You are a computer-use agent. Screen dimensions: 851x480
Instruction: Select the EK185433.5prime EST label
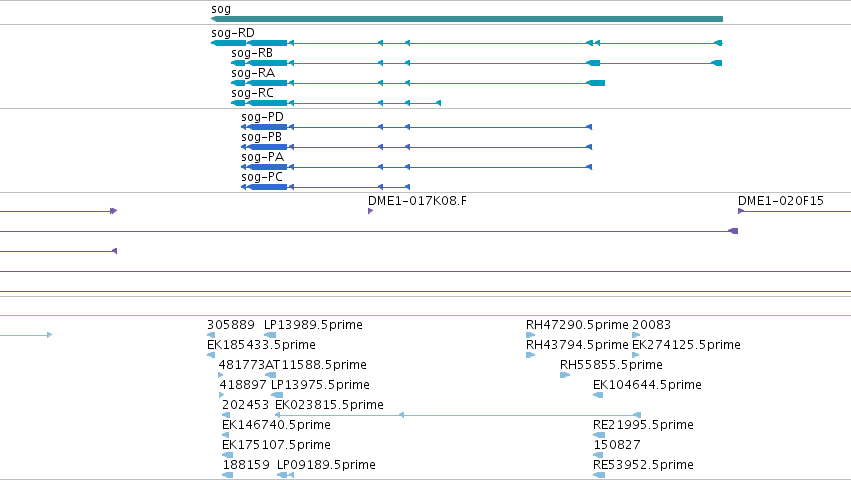[x=261, y=345]
